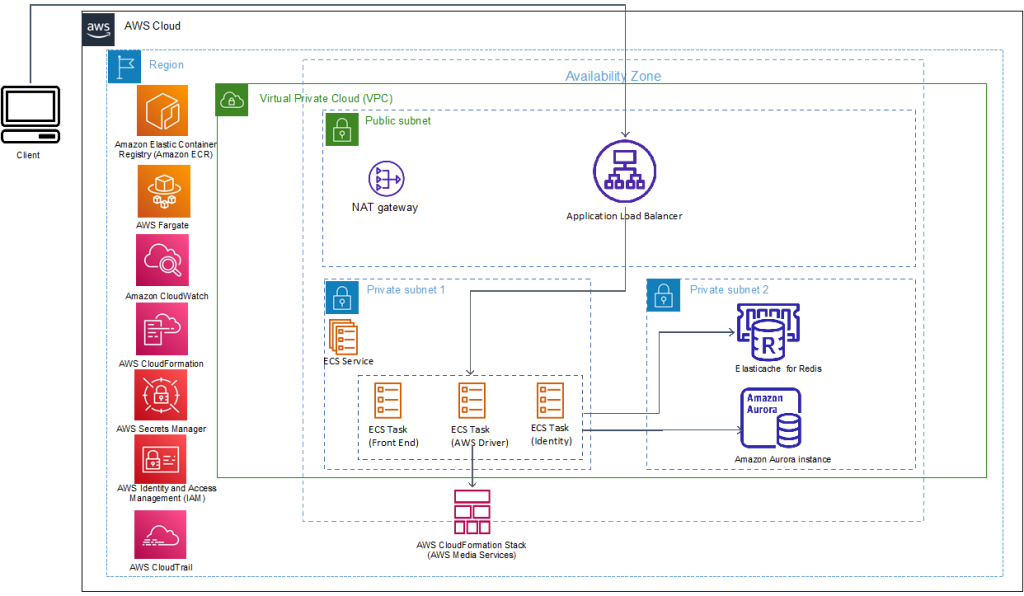The image size is (1024, 596).
Task: Select the AWS IAM icon
Action: pyautogui.click(x=163, y=460)
